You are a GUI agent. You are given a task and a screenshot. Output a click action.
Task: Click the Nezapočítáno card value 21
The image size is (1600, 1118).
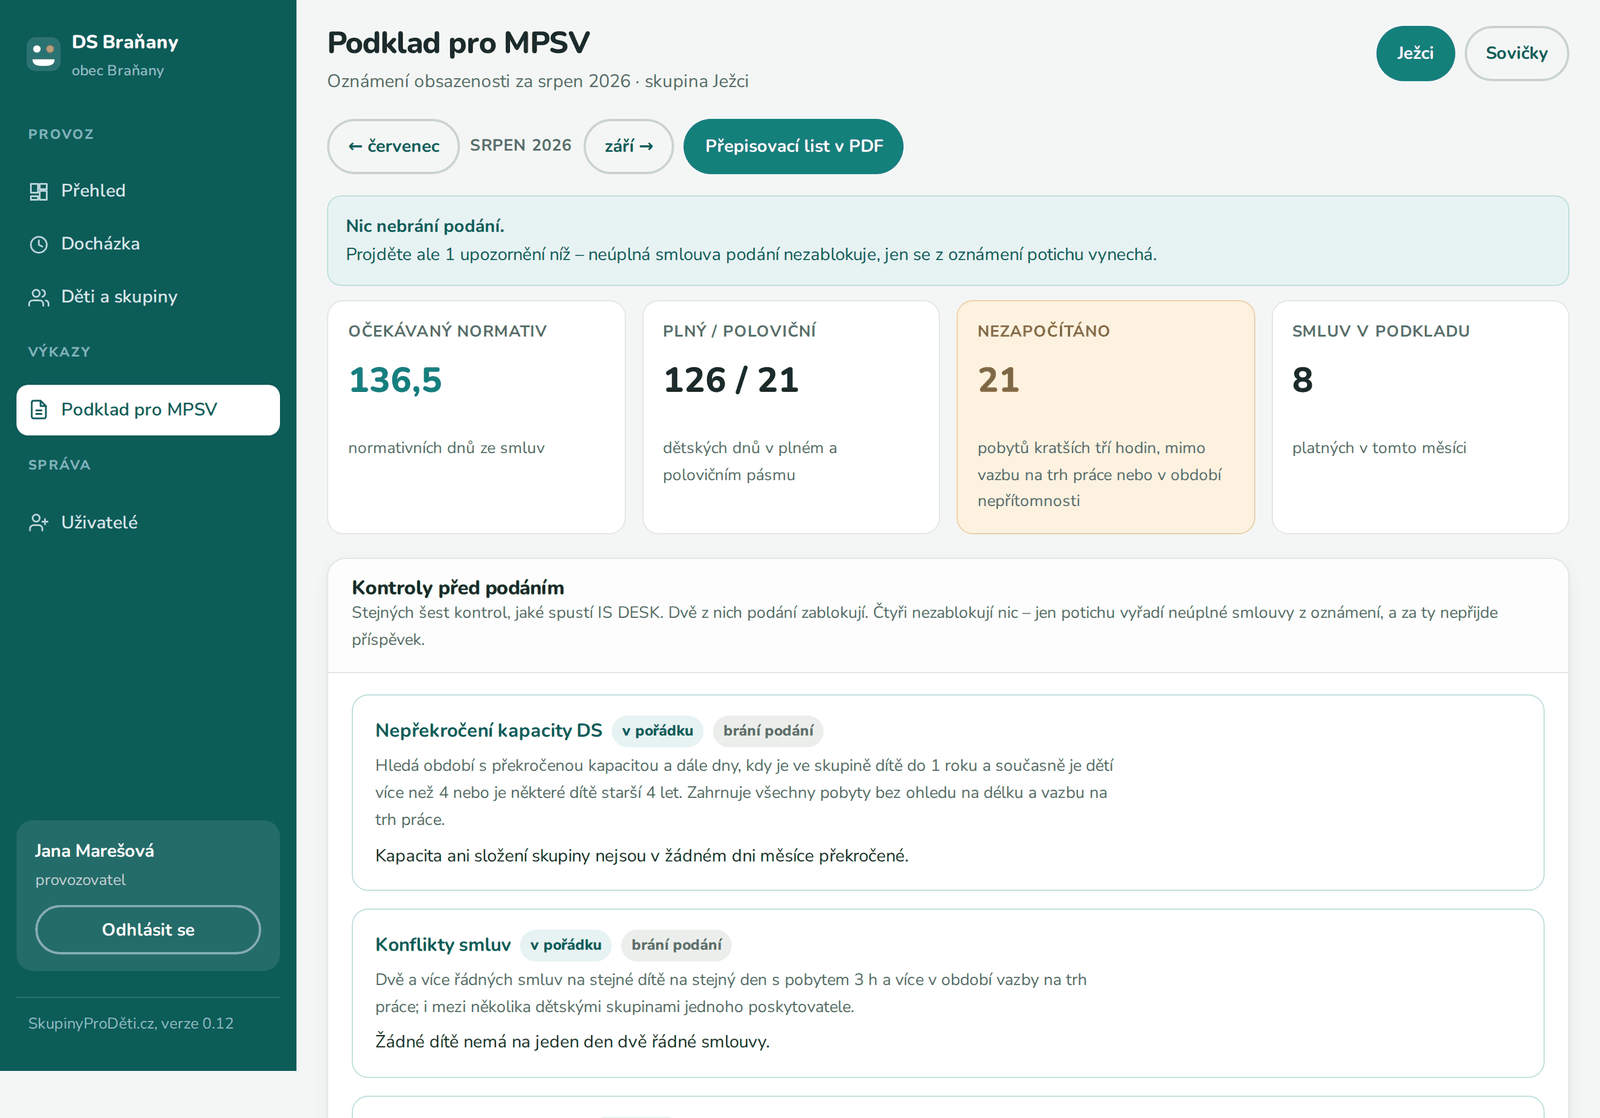coord(998,380)
